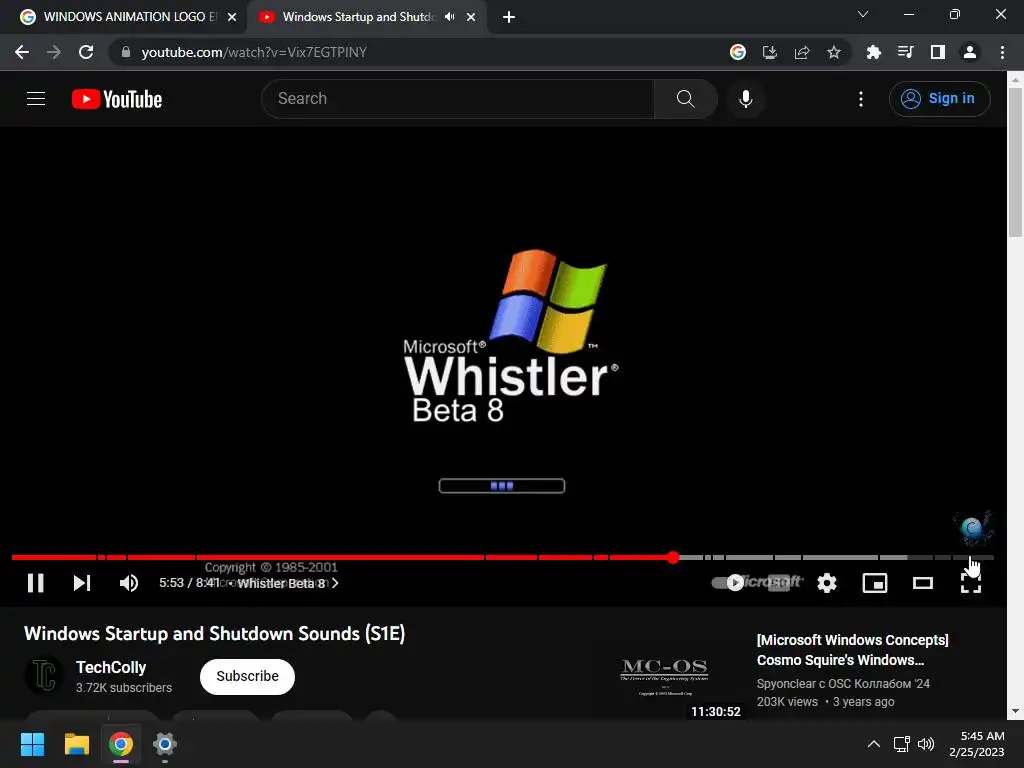Viewport: 1024px width, 768px height.
Task: Click the YouTube address bar URL
Action: tap(254, 52)
